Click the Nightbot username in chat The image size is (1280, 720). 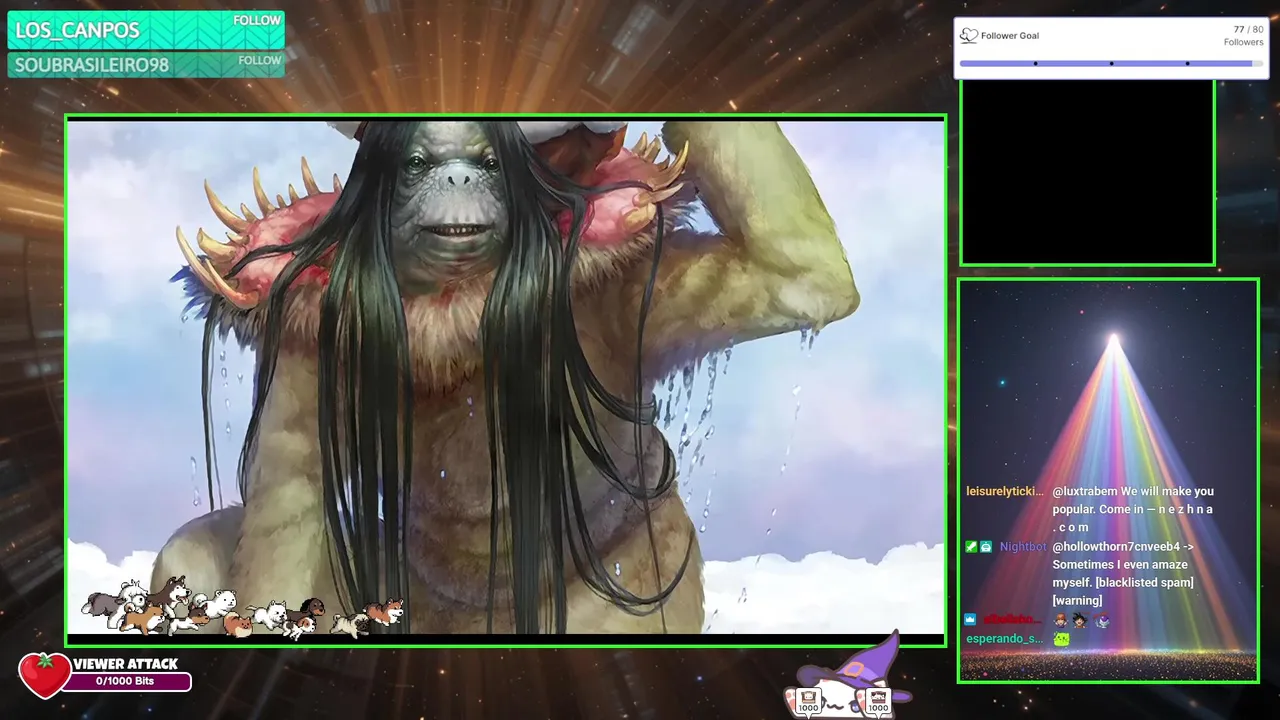click(x=1023, y=547)
